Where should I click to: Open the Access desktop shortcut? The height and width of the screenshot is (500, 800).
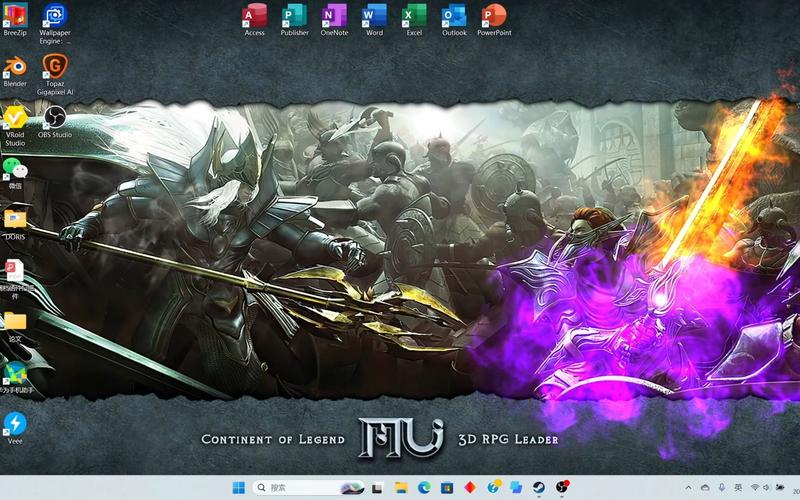click(254, 20)
